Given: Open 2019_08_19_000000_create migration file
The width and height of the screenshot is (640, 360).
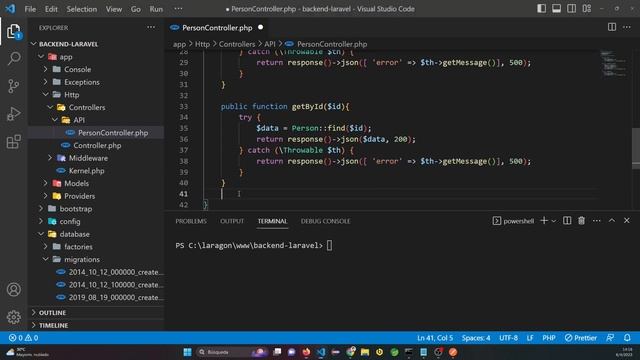Looking at the screenshot, I should pyautogui.click(x=96, y=297).
